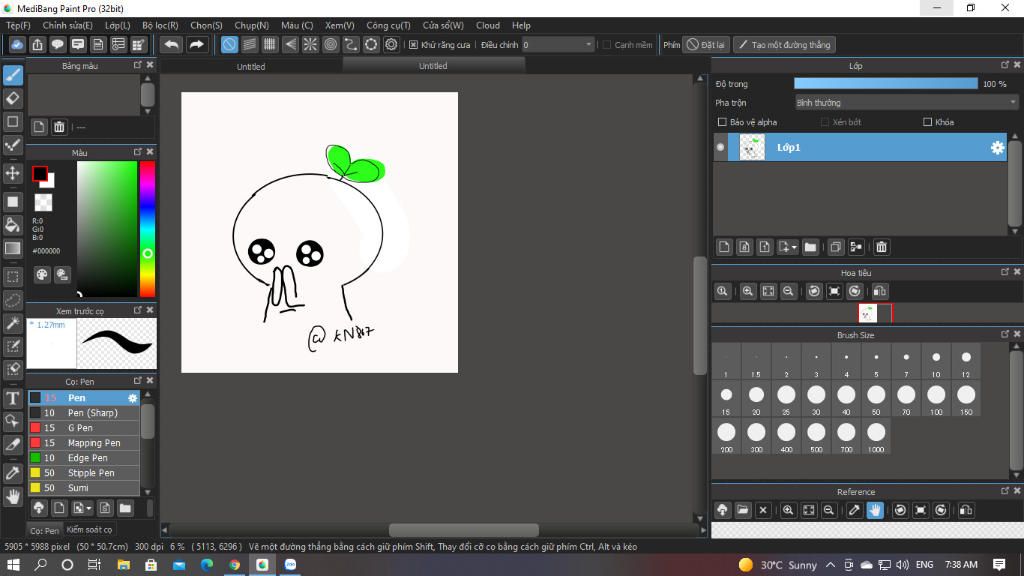This screenshot has width=1024, height=576.
Task: Open the Chỉnh sửa(E) menu
Action: pyautogui.click(x=68, y=25)
